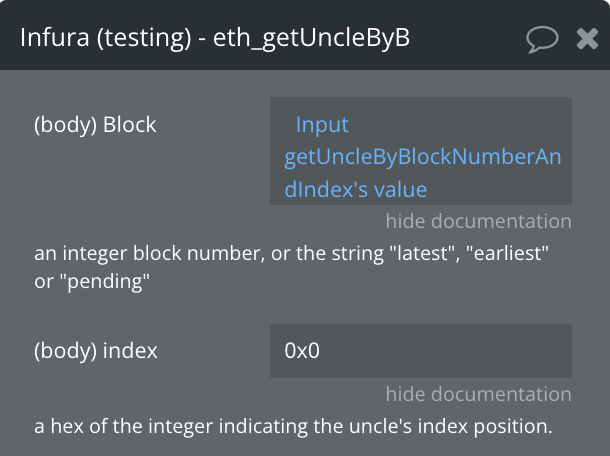Click the '(body) Block' label
The height and width of the screenshot is (456, 610).
tap(95, 125)
